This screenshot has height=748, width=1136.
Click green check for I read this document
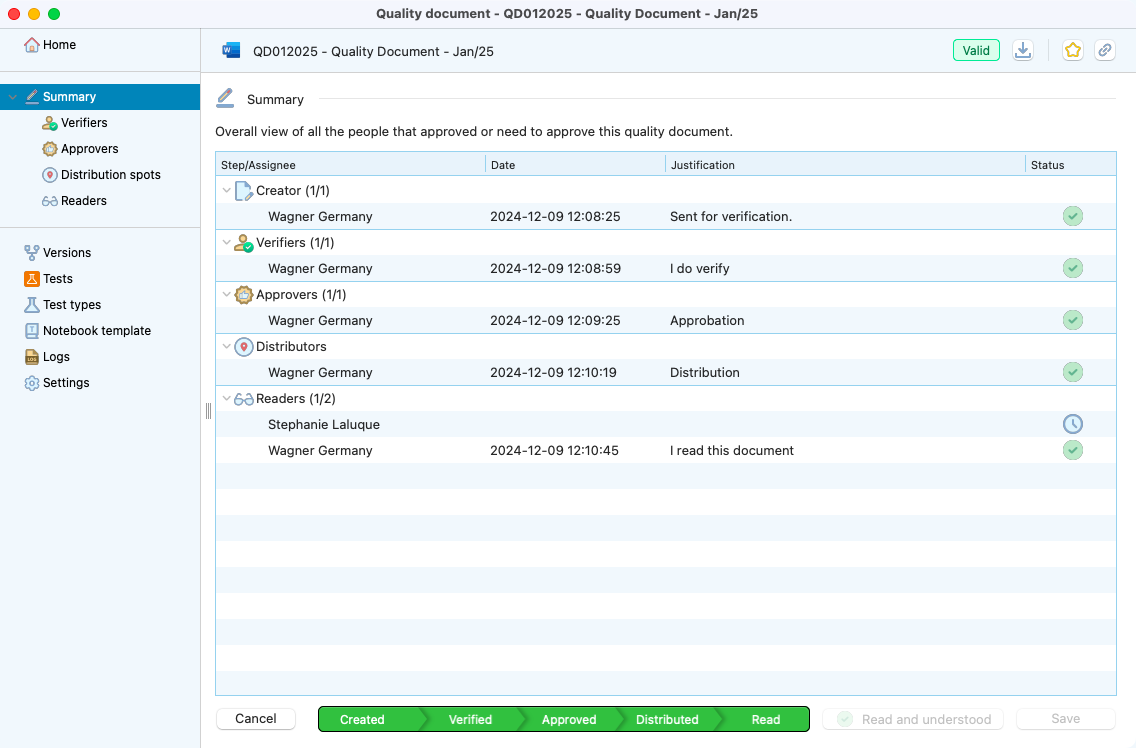click(1073, 450)
